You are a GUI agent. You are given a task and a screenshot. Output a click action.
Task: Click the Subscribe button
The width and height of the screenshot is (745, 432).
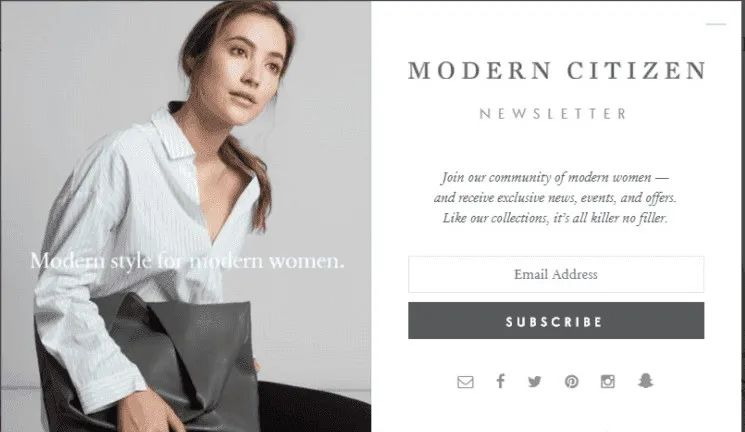coord(556,321)
